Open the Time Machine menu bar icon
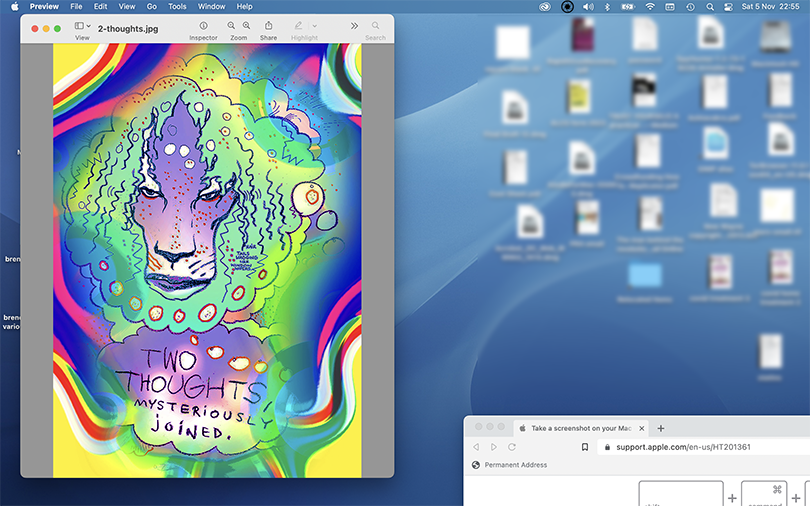The width and height of the screenshot is (810, 506). pyautogui.click(x=690, y=7)
